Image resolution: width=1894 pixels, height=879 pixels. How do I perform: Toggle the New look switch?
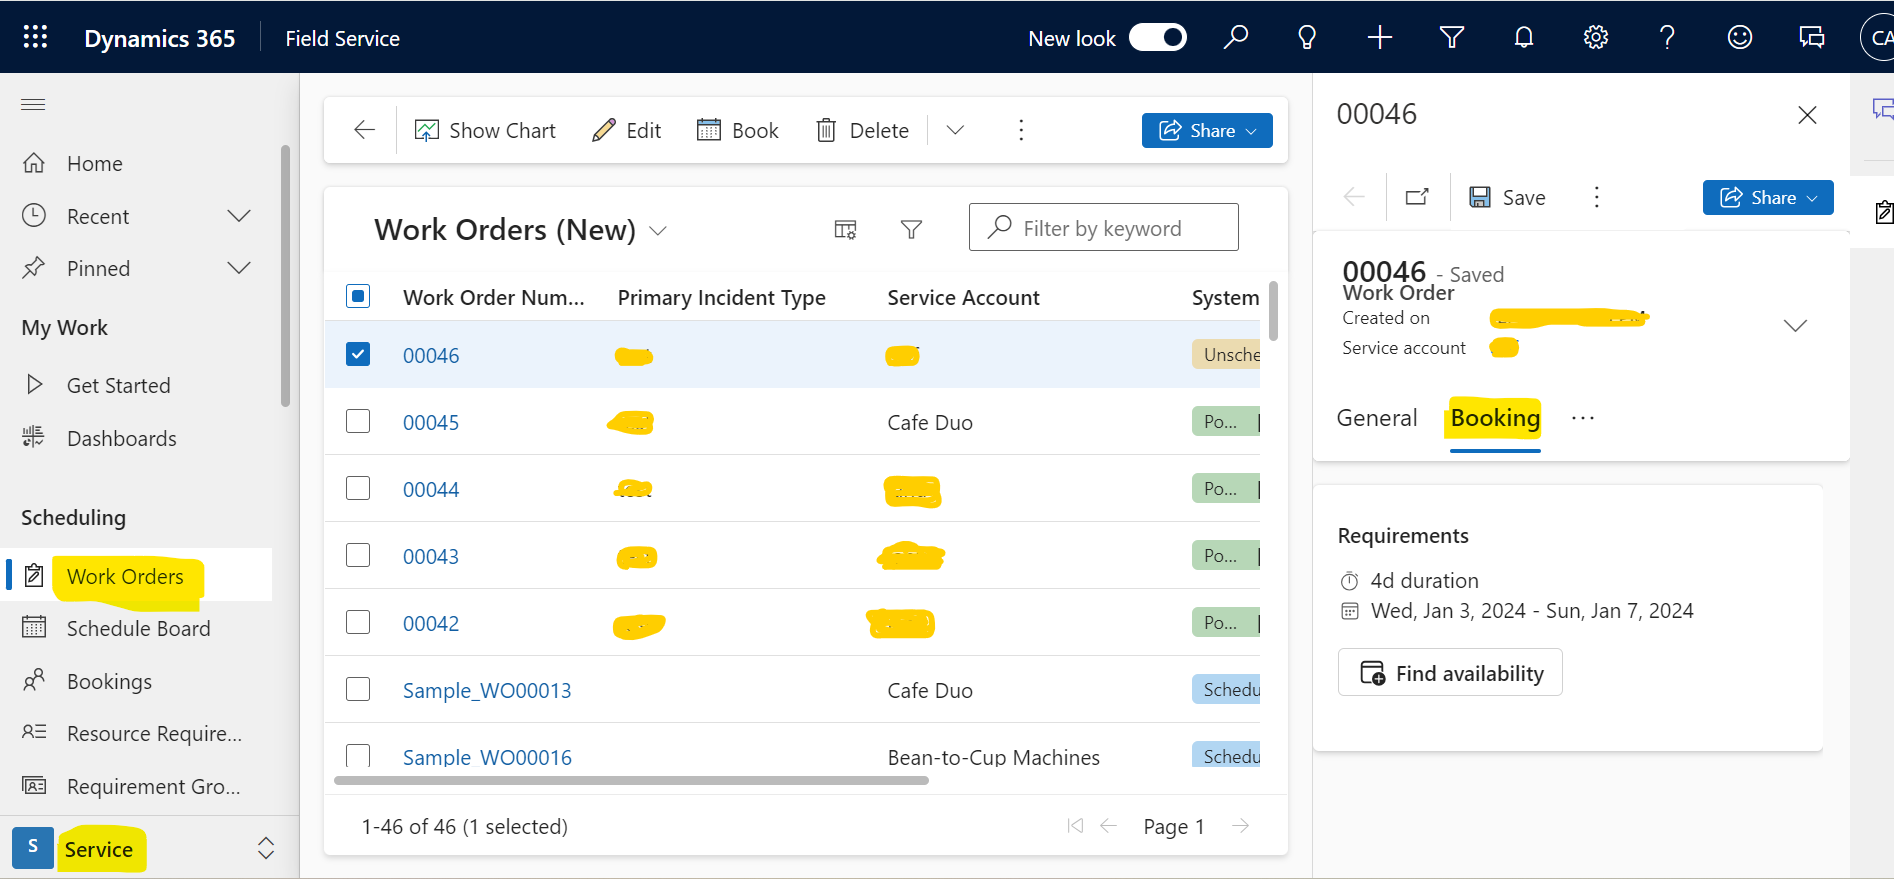(1158, 38)
